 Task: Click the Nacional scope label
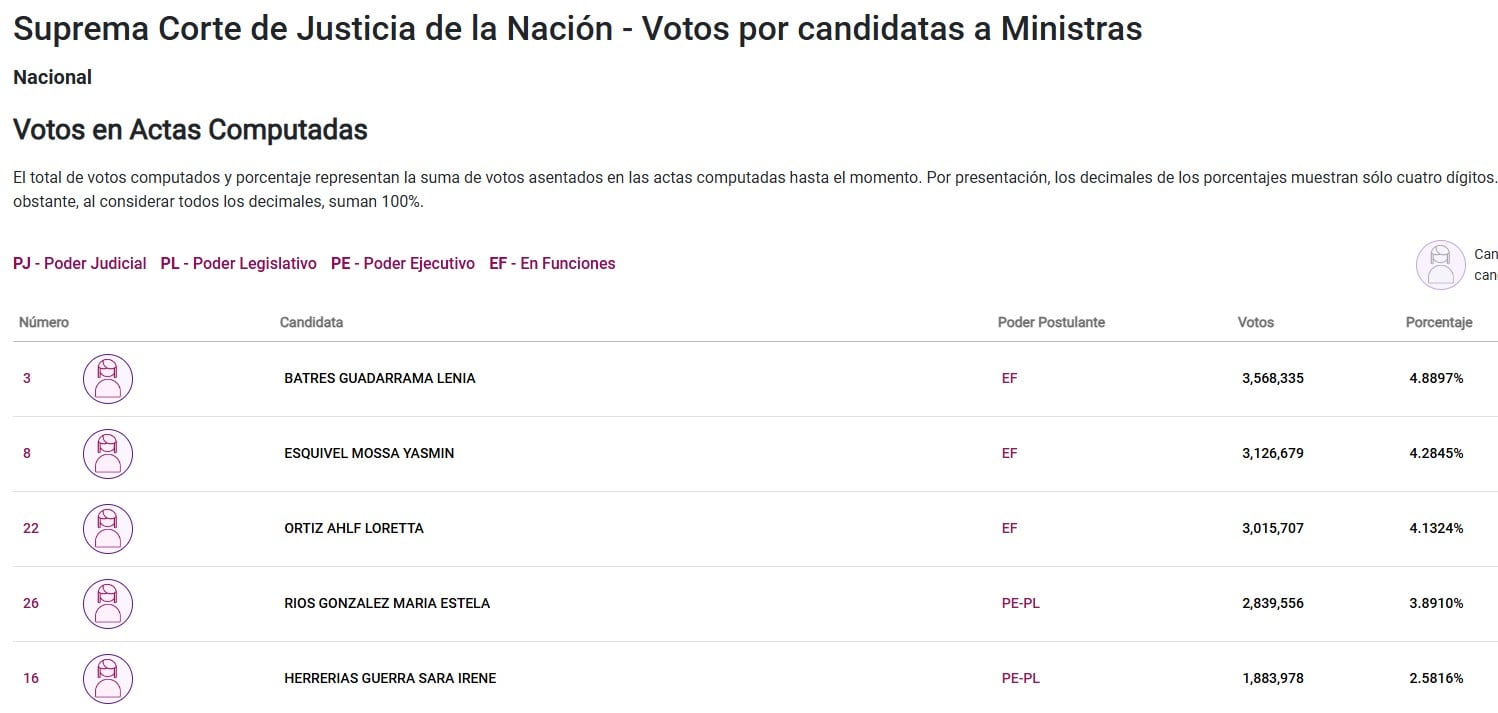(x=52, y=77)
